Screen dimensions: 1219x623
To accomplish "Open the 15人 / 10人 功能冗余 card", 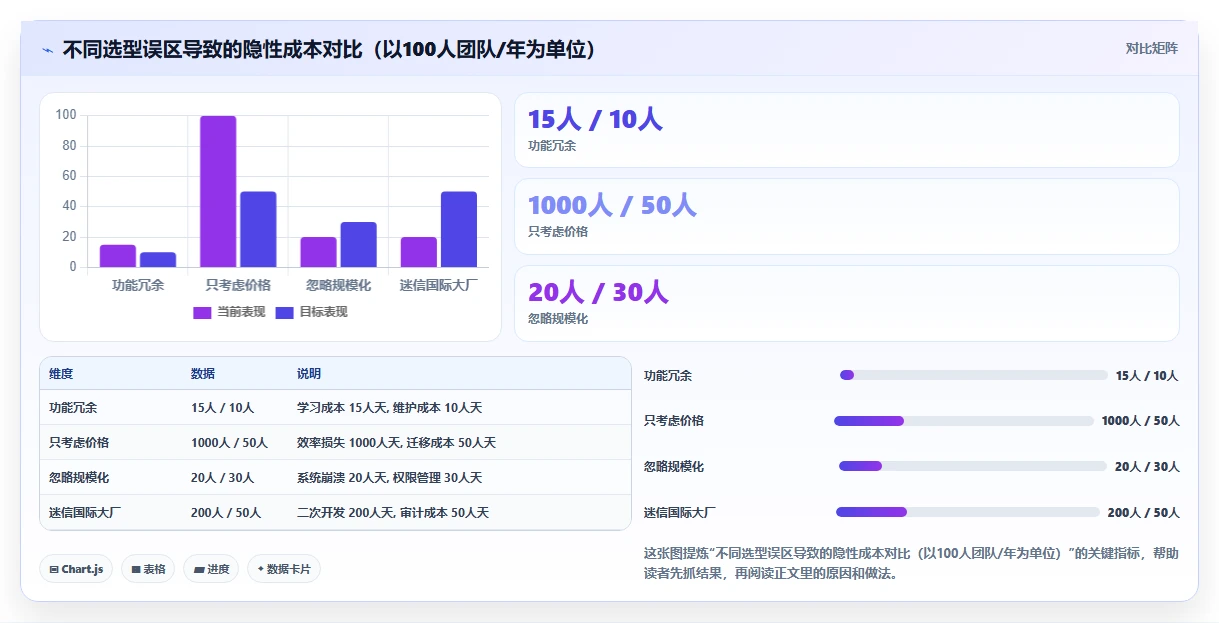I will point(846,130).
